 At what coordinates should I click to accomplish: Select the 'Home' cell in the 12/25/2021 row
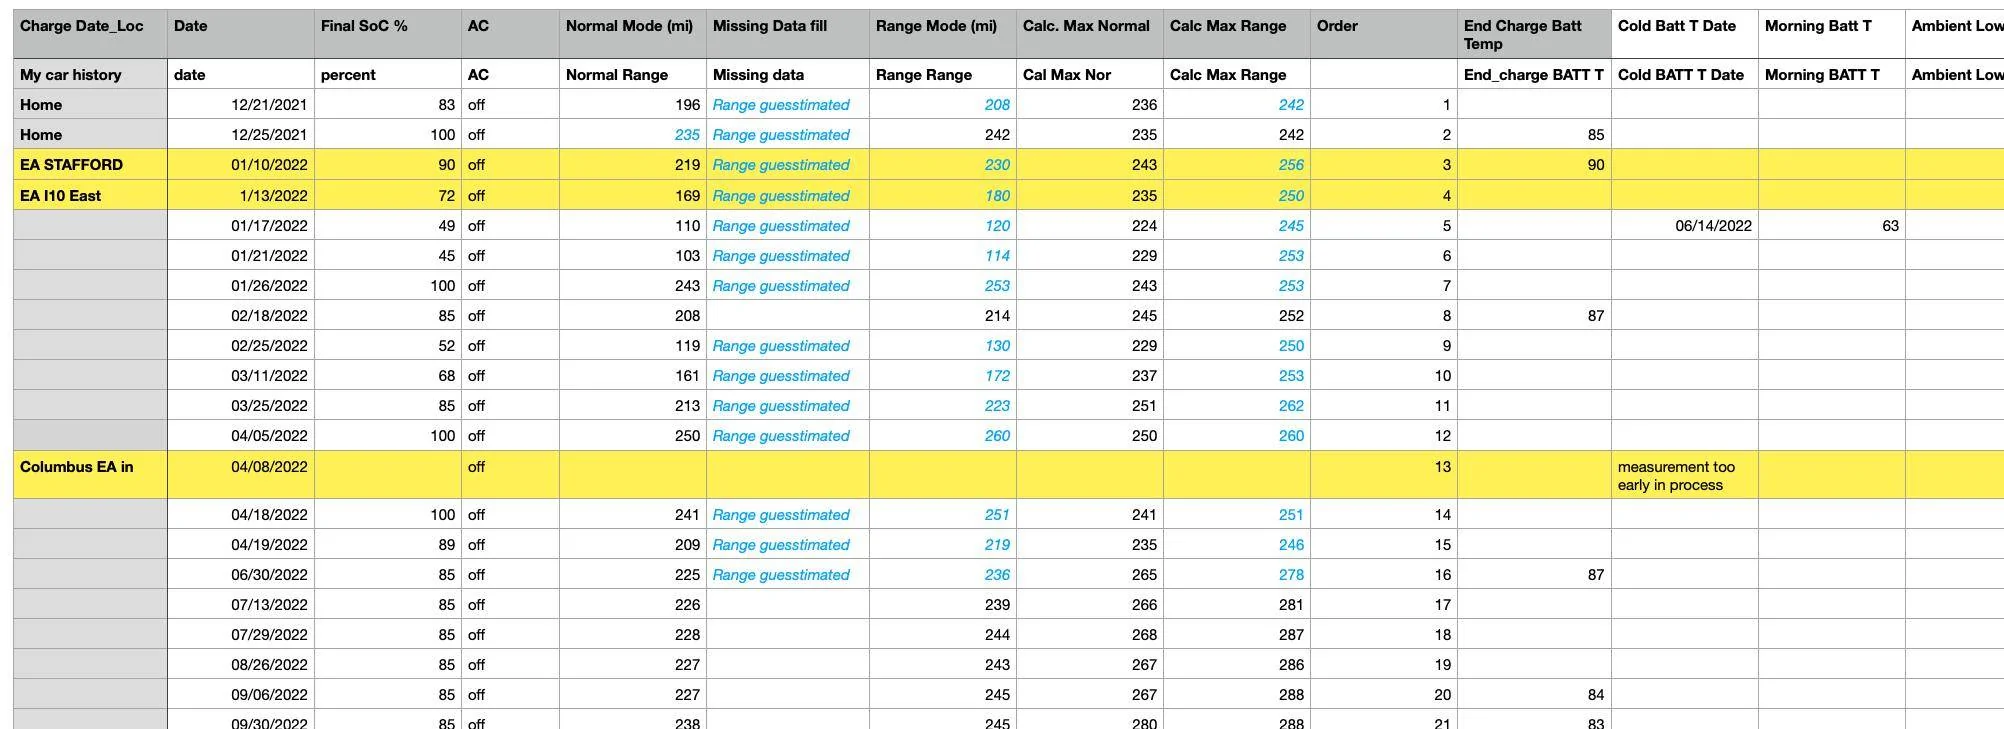pos(90,134)
